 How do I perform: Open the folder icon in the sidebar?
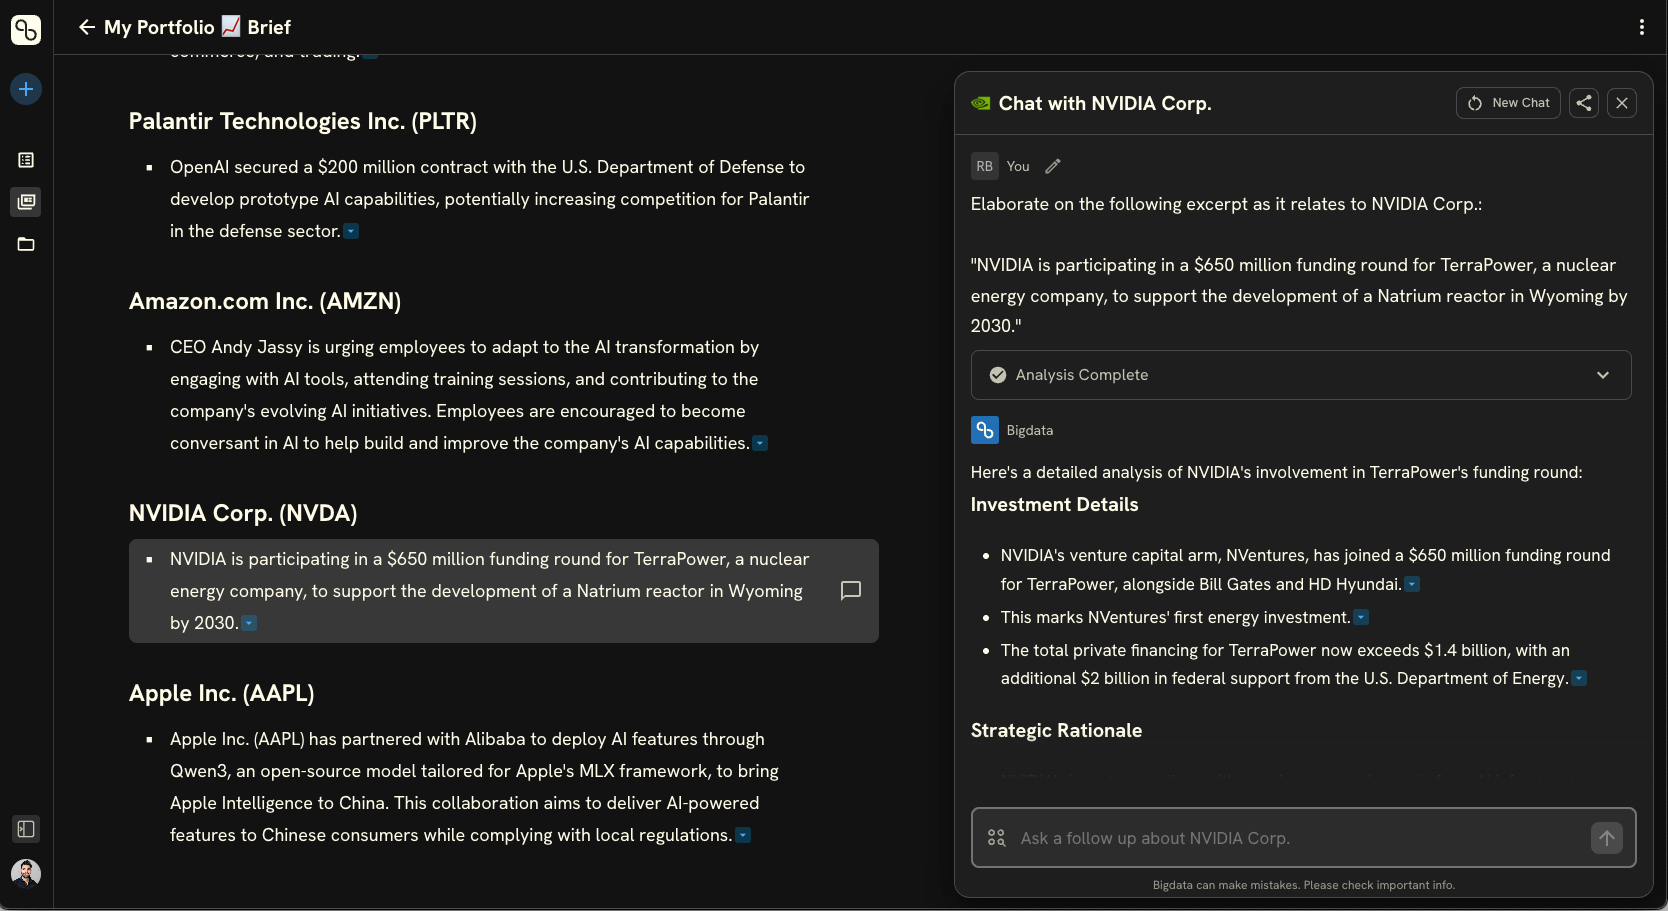coord(26,244)
